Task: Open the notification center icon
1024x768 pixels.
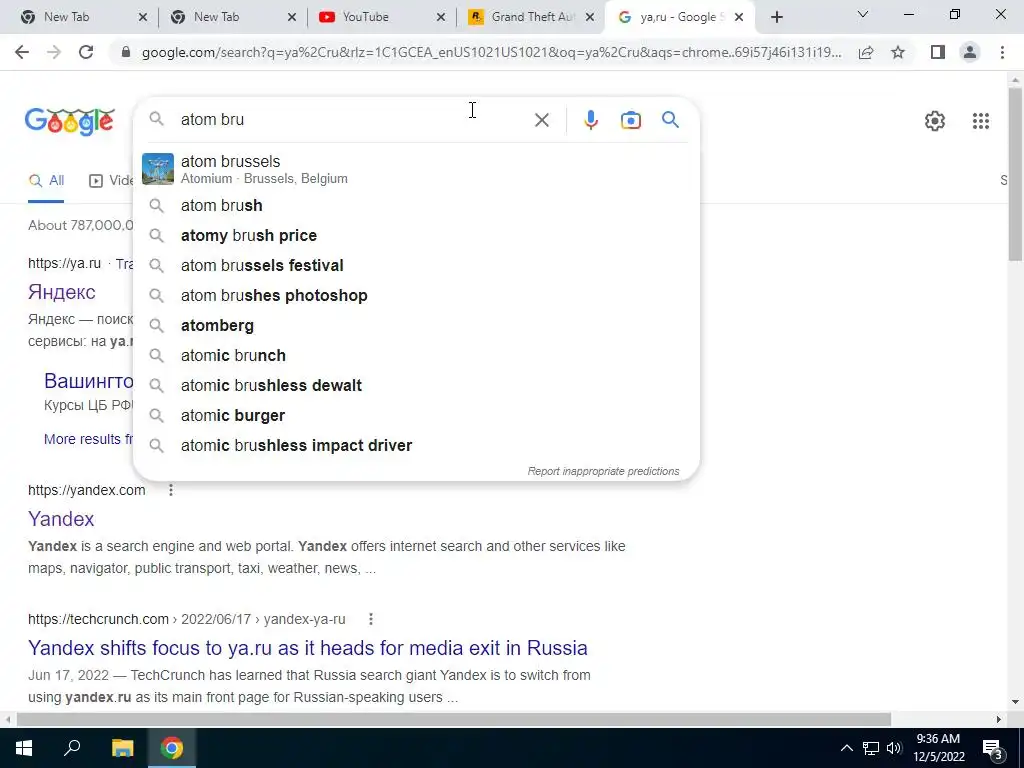Action: [x=993, y=748]
